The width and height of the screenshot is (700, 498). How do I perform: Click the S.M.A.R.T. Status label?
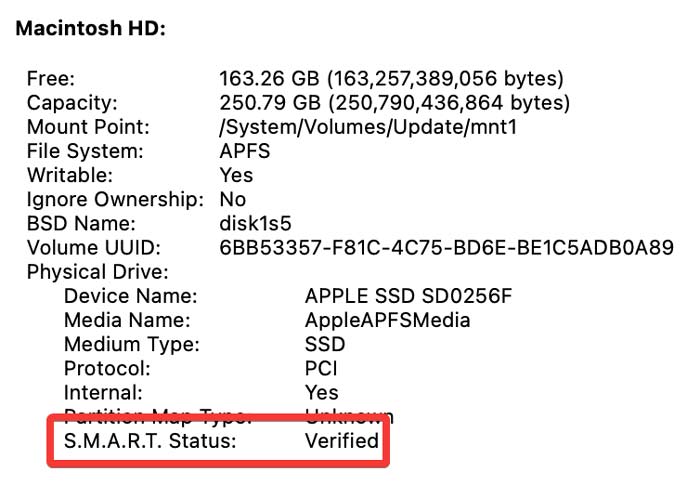(150, 440)
